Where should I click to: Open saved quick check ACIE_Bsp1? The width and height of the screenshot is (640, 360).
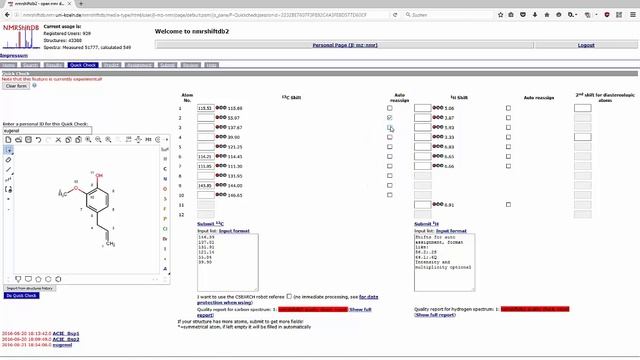[x=66, y=333]
